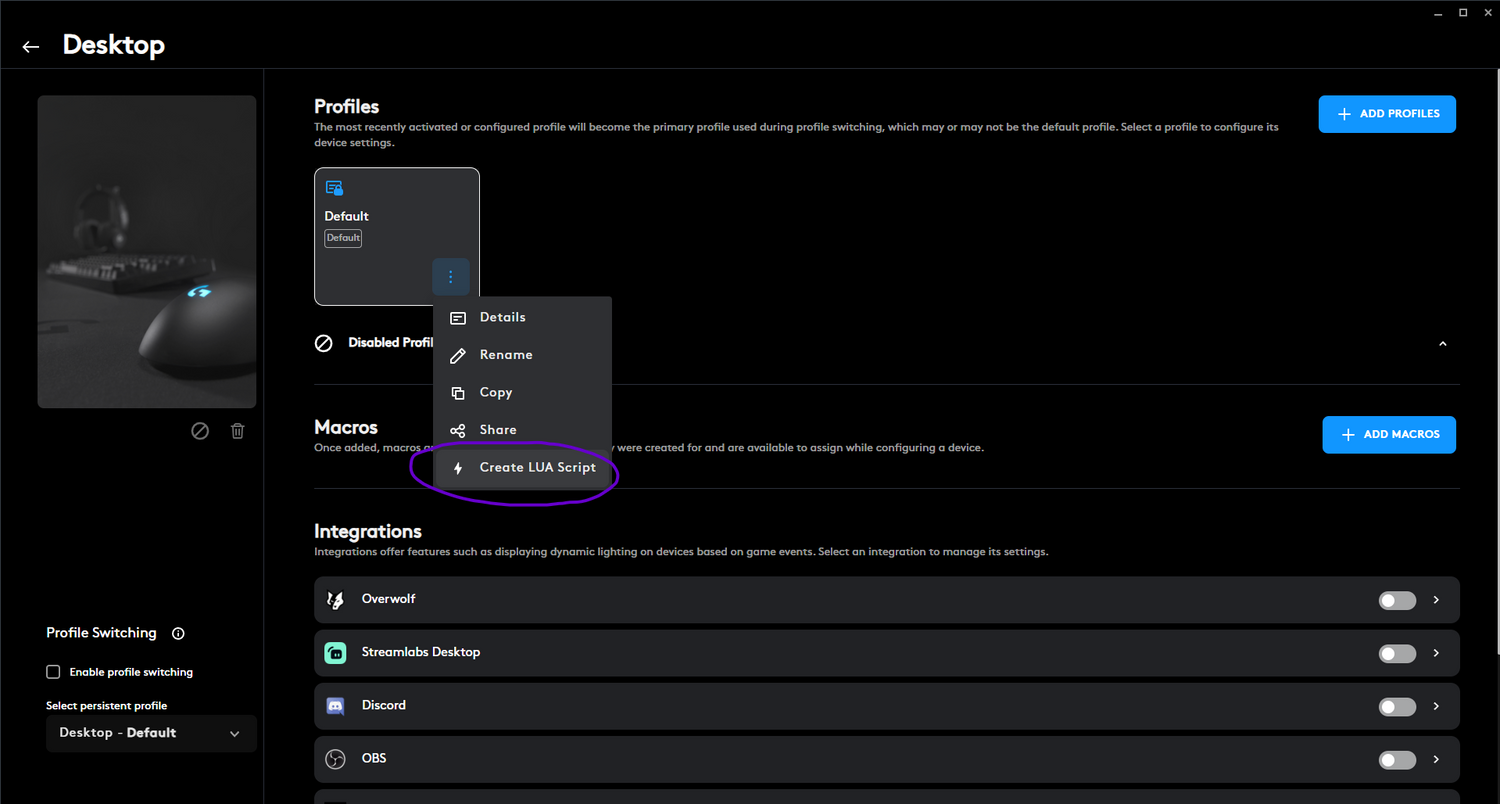Select Create LUA Script from context menu
Image resolution: width=1500 pixels, height=804 pixels.
pyautogui.click(x=524, y=468)
